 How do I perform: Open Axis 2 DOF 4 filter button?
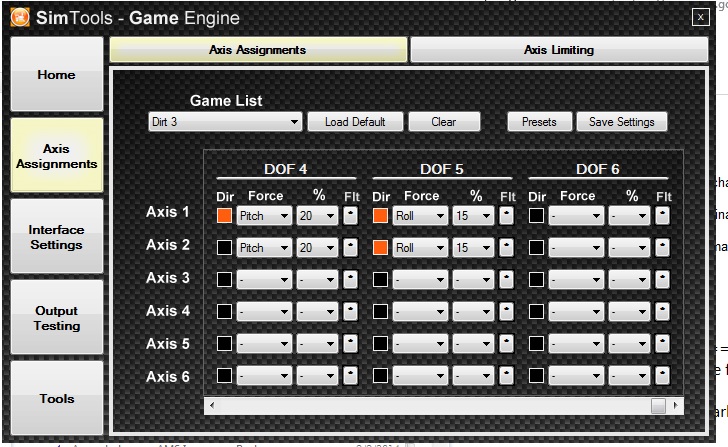(x=351, y=248)
